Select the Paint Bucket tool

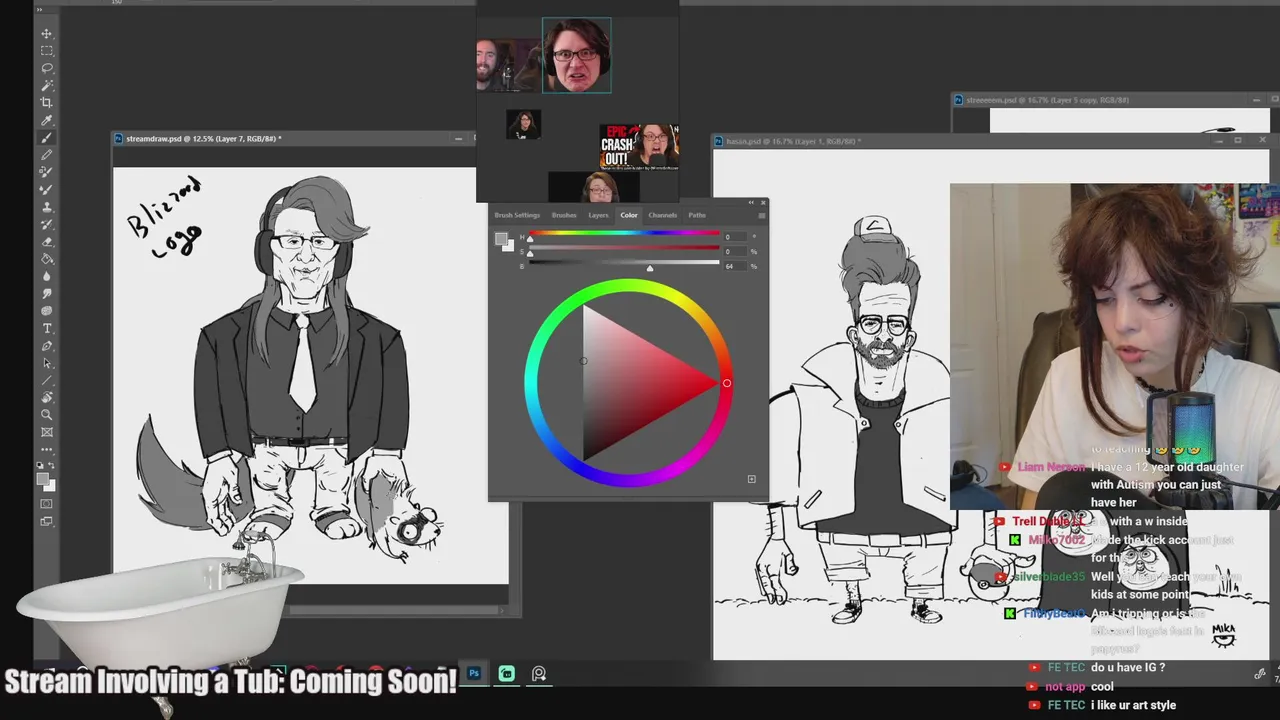tap(47, 259)
